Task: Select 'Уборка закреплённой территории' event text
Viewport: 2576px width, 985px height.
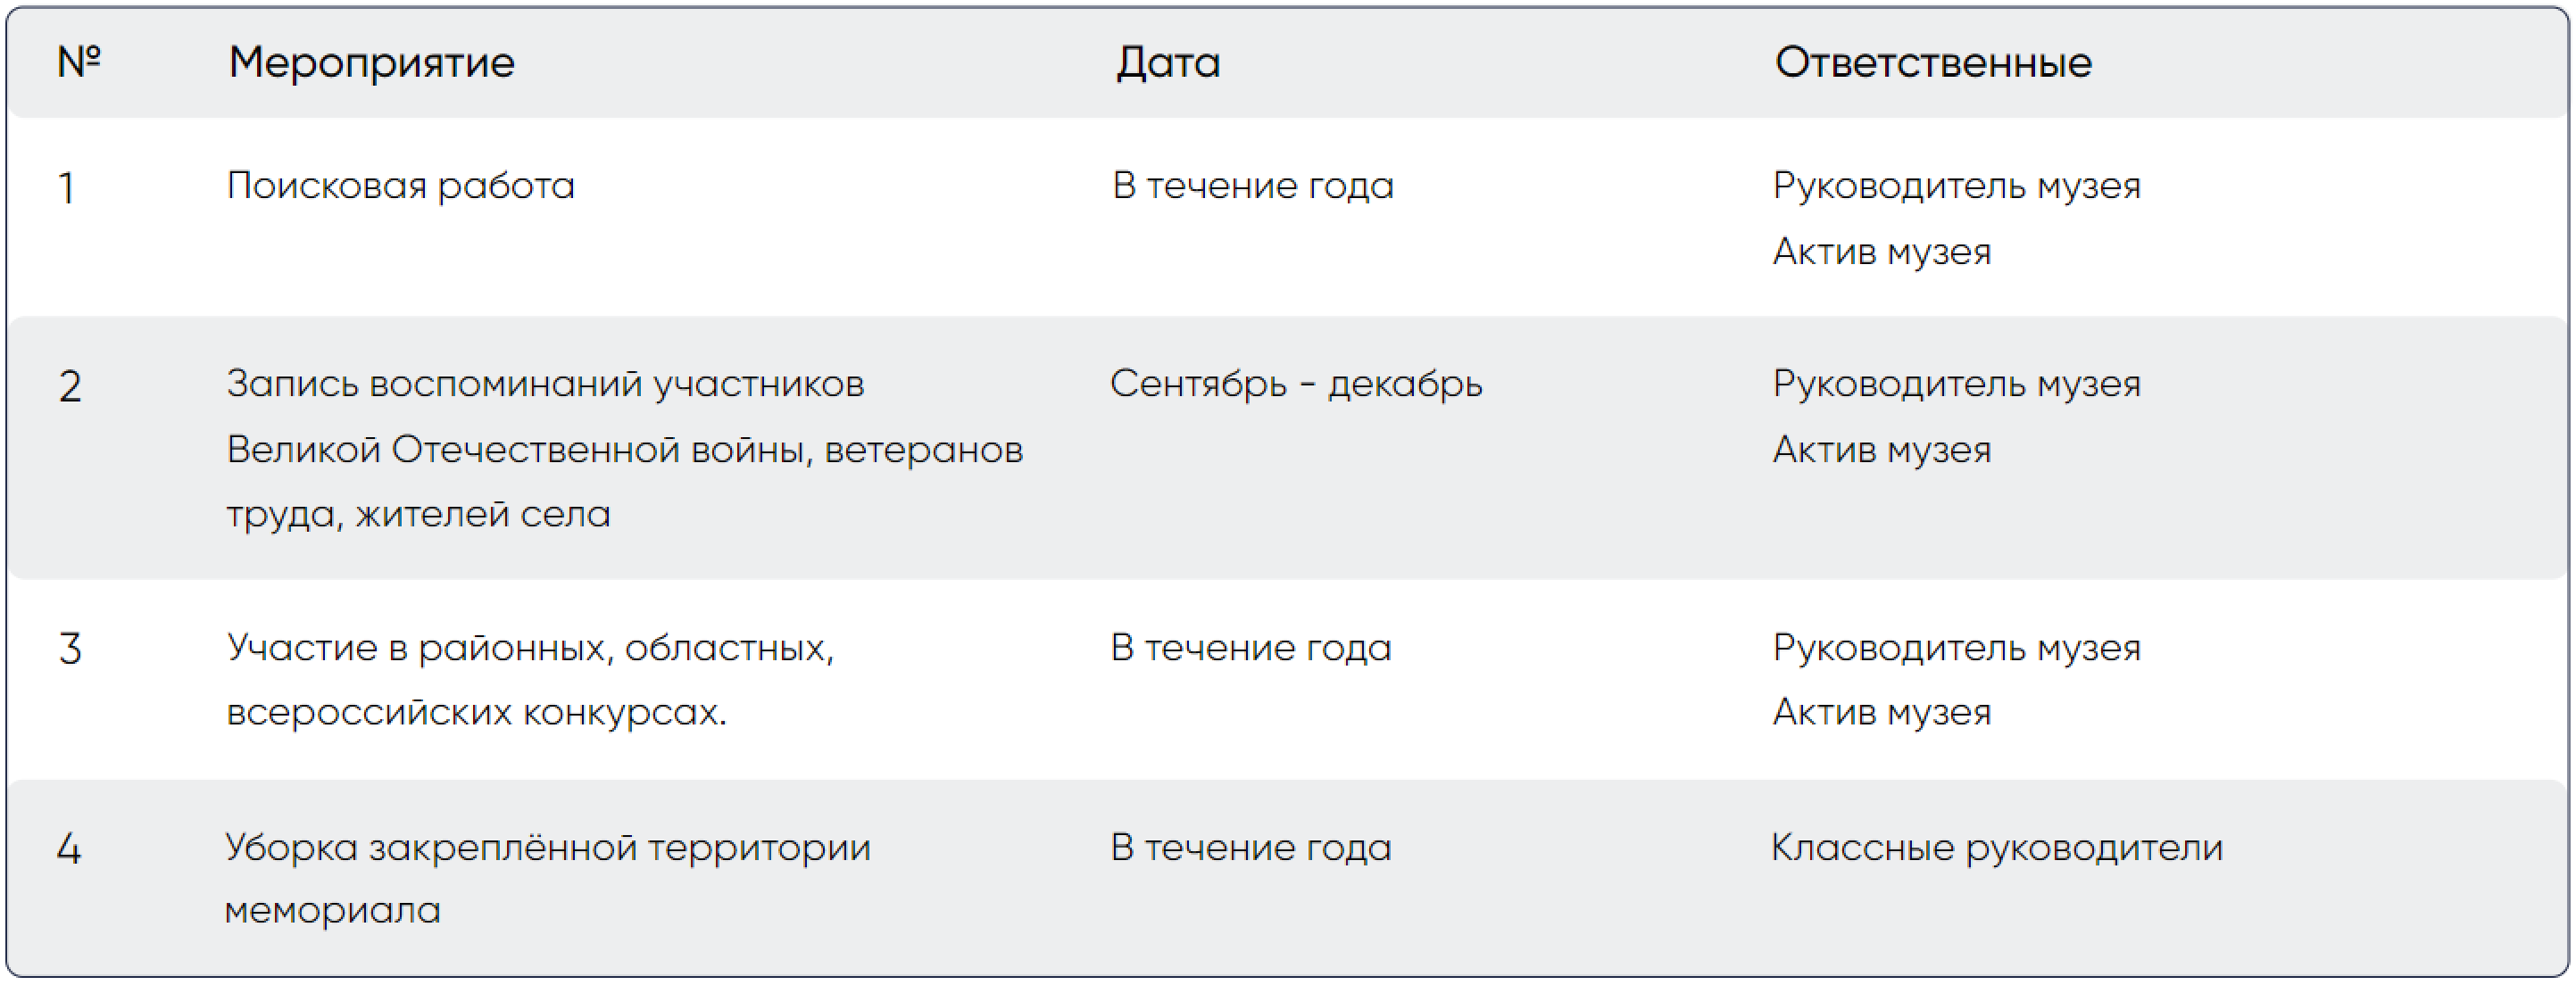Action: tap(548, 849)
